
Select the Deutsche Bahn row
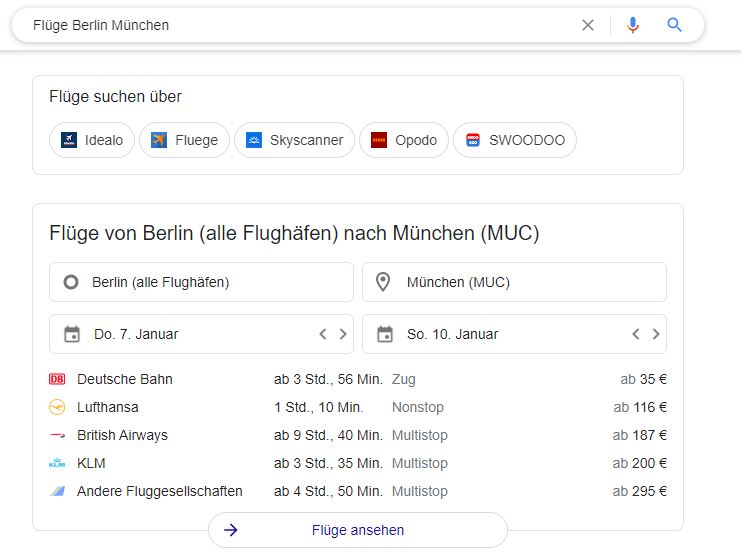coord(358,379)
